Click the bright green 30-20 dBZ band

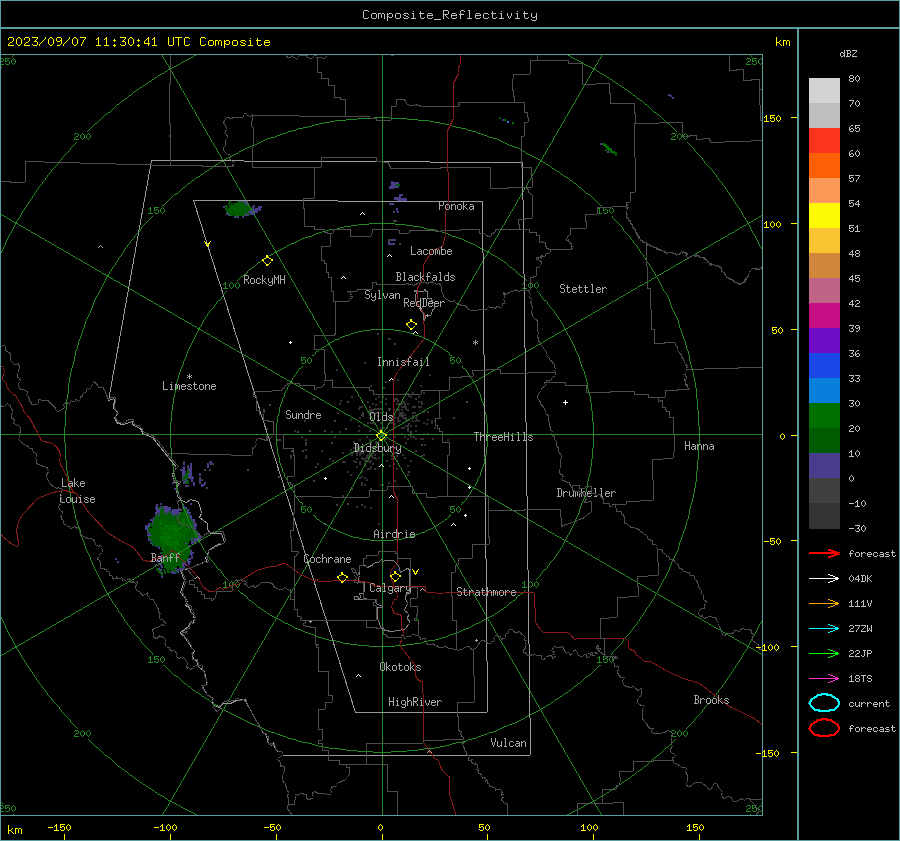824,416
